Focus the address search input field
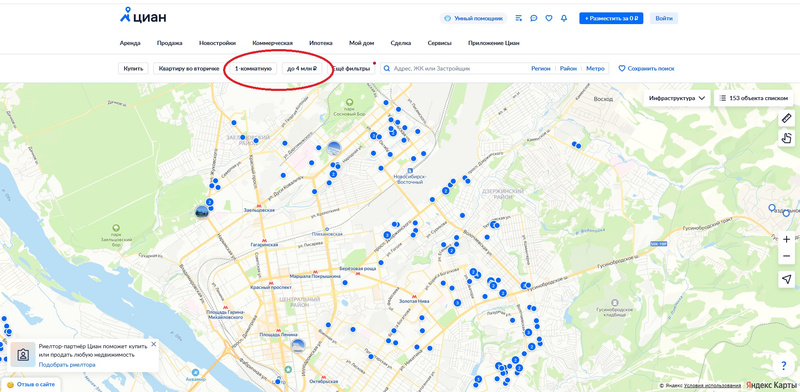The width and height of the screenshot is (800, 392). pyautogui.click(x=459, y=68)
